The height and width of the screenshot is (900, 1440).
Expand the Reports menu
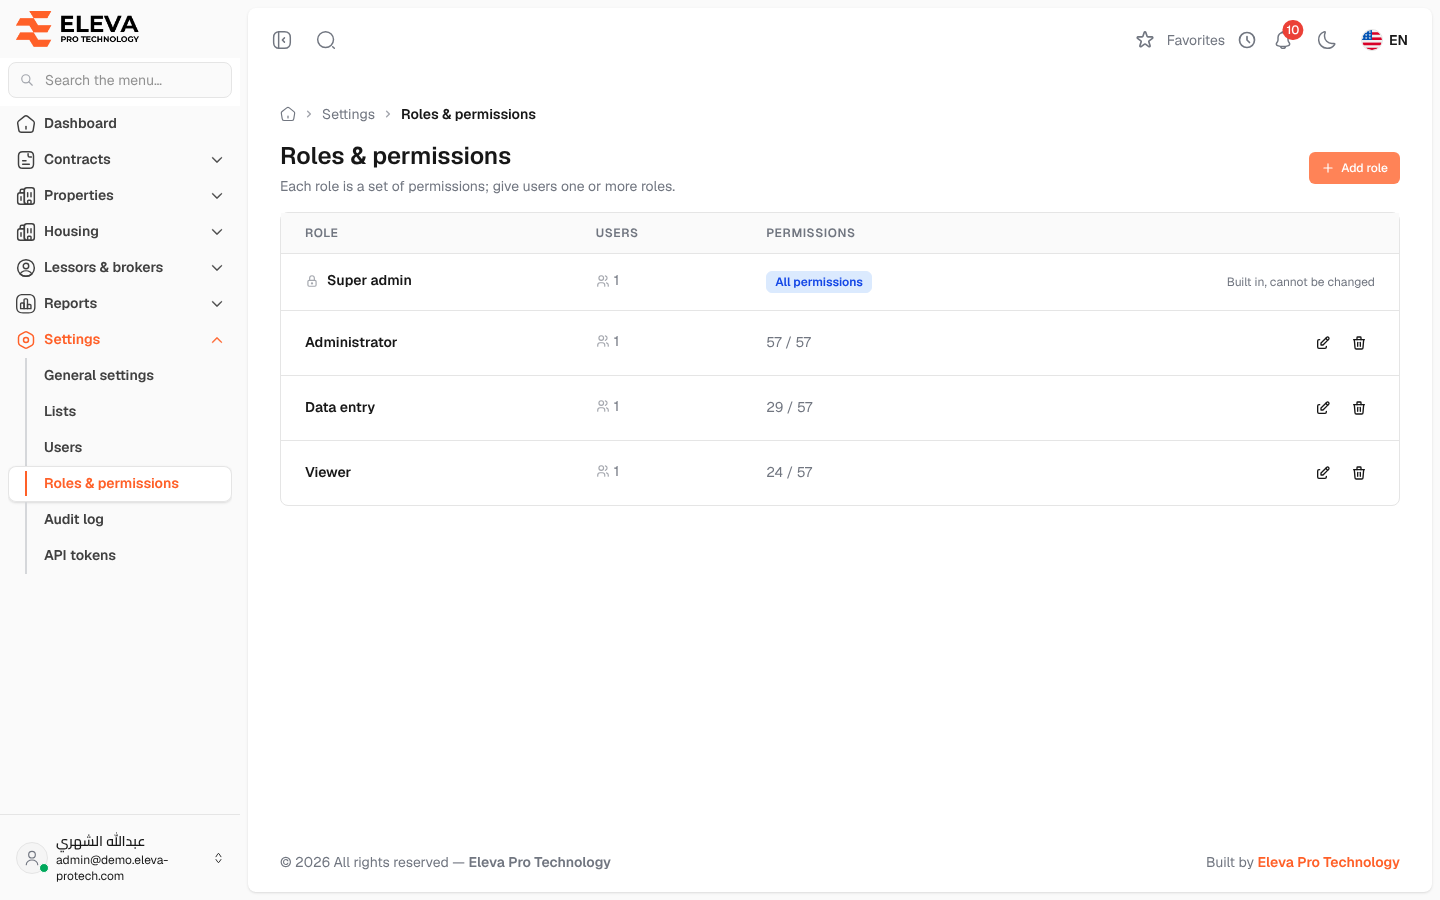pyautogui.click(x=120, y=303)
